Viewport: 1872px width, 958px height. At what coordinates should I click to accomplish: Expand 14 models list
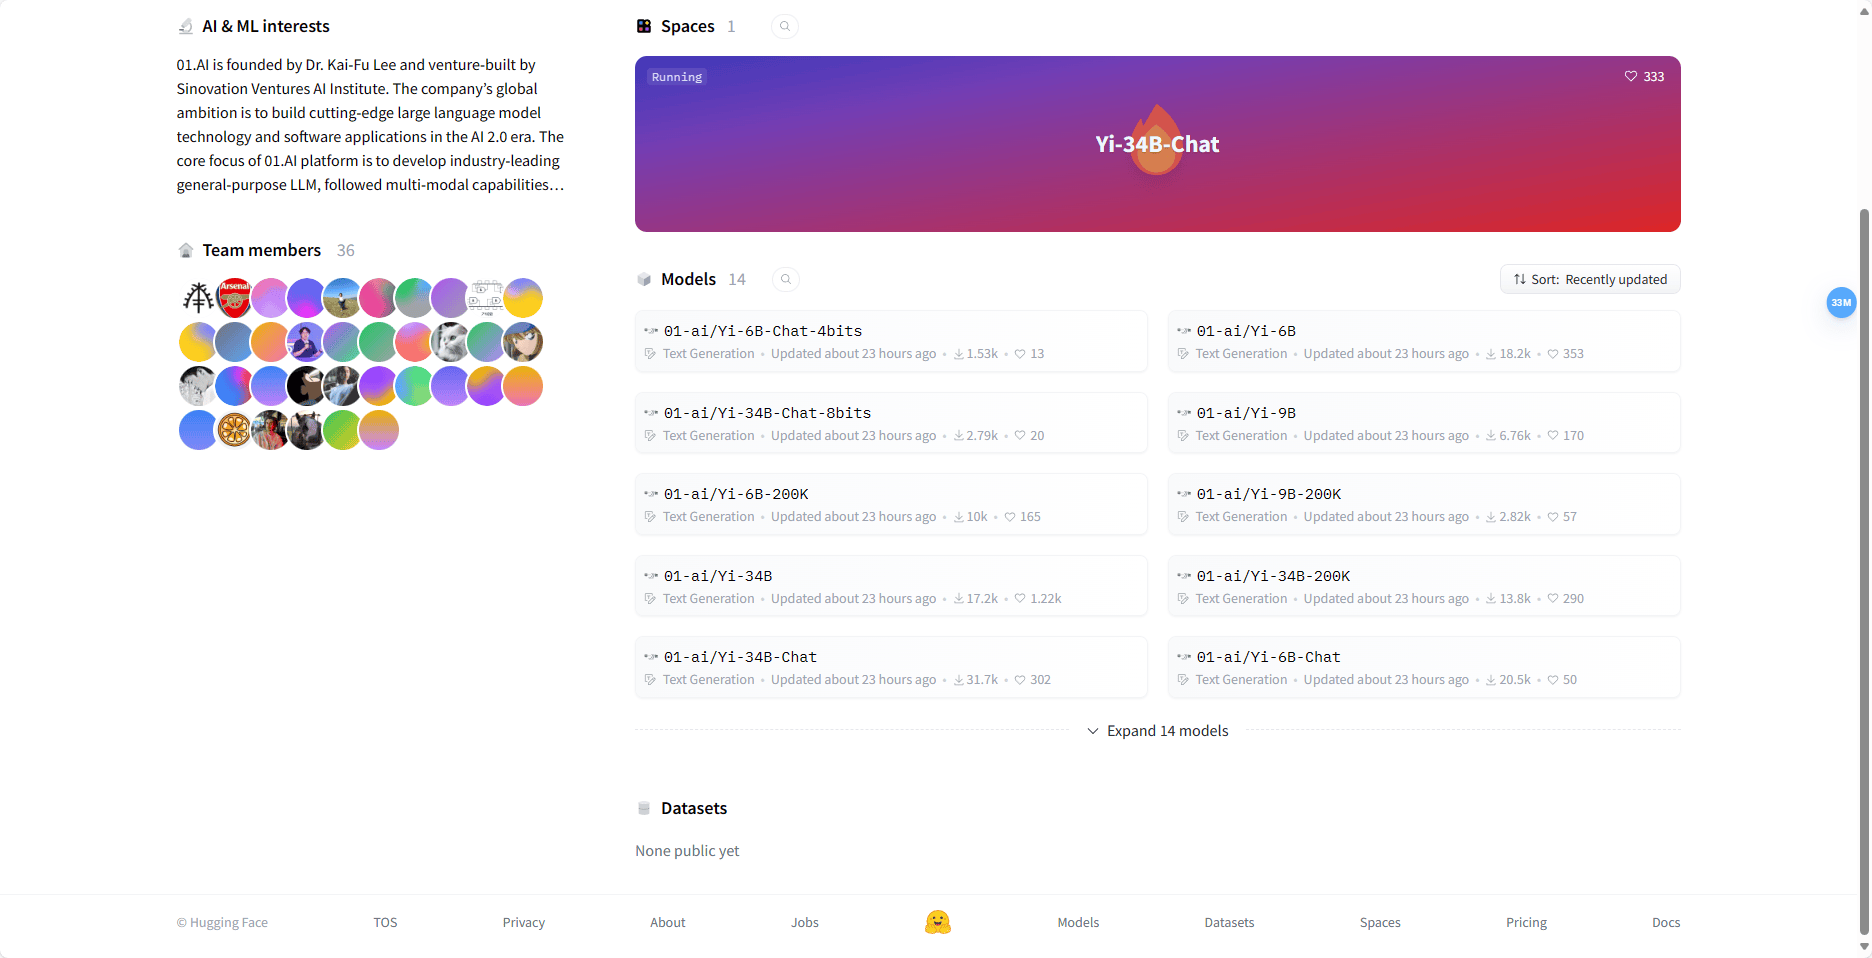pos(1158,731)
